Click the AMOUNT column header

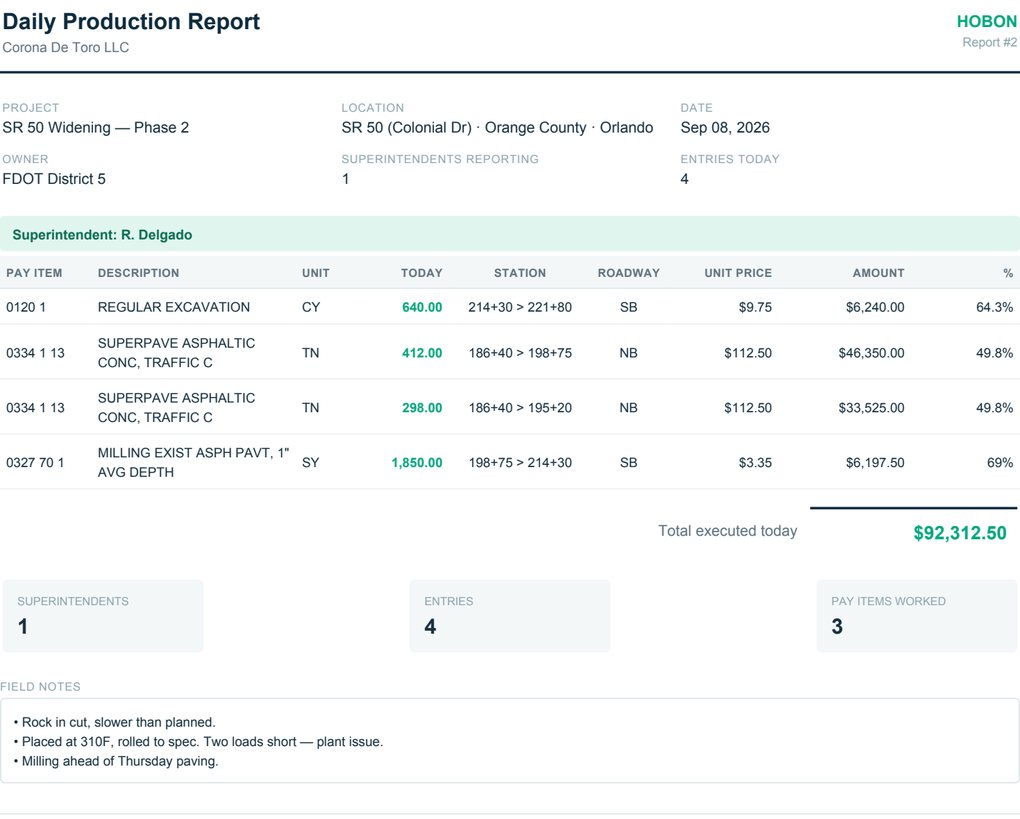[878, 273]
